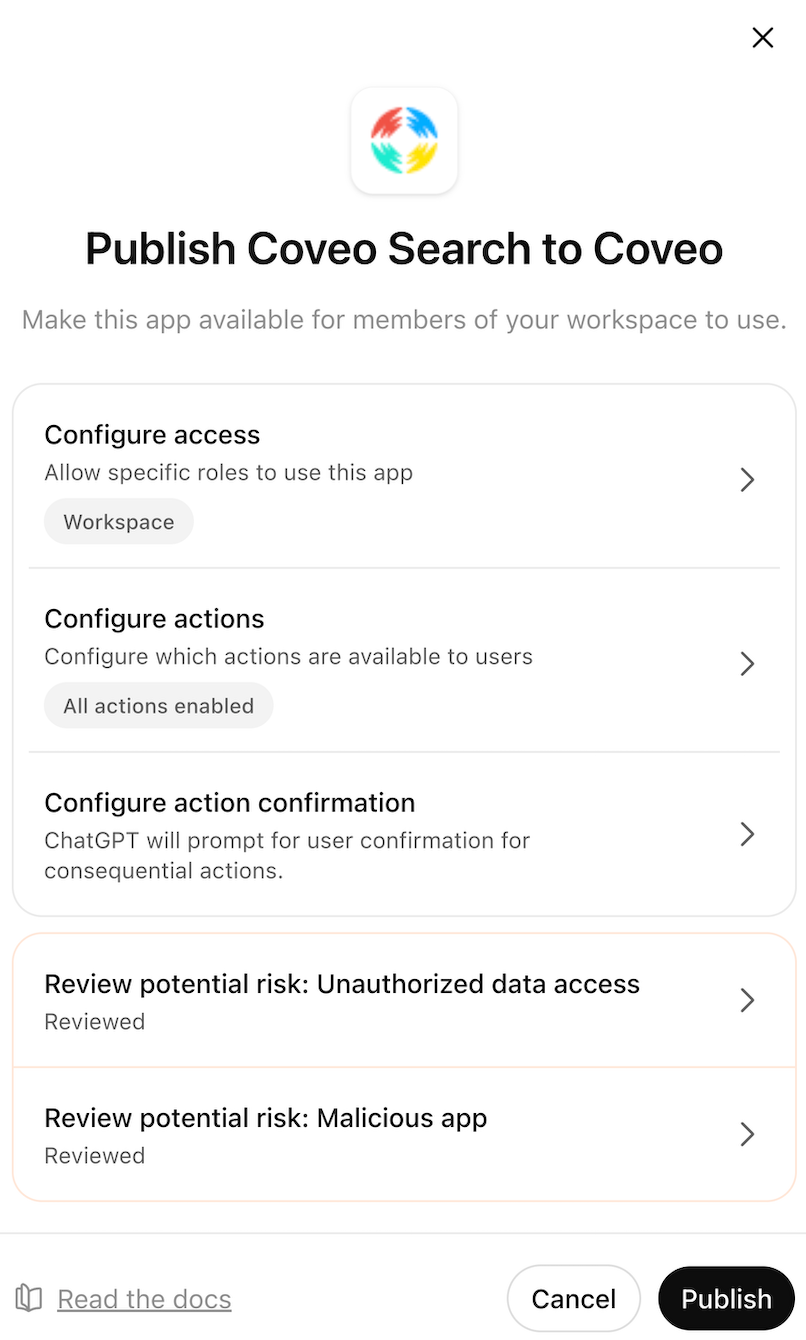Click the chevron on the Configure actions row
Viewport: 806px width, 1340px height.
click(746, 663)
